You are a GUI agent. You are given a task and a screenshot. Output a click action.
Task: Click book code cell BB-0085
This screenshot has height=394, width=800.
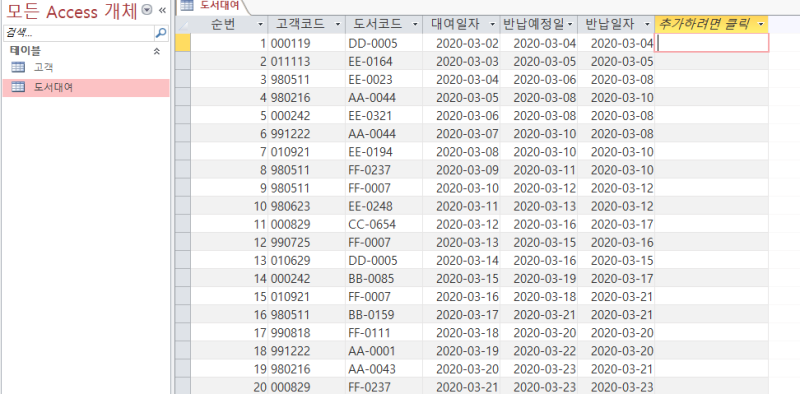click(x=384, y=279)
